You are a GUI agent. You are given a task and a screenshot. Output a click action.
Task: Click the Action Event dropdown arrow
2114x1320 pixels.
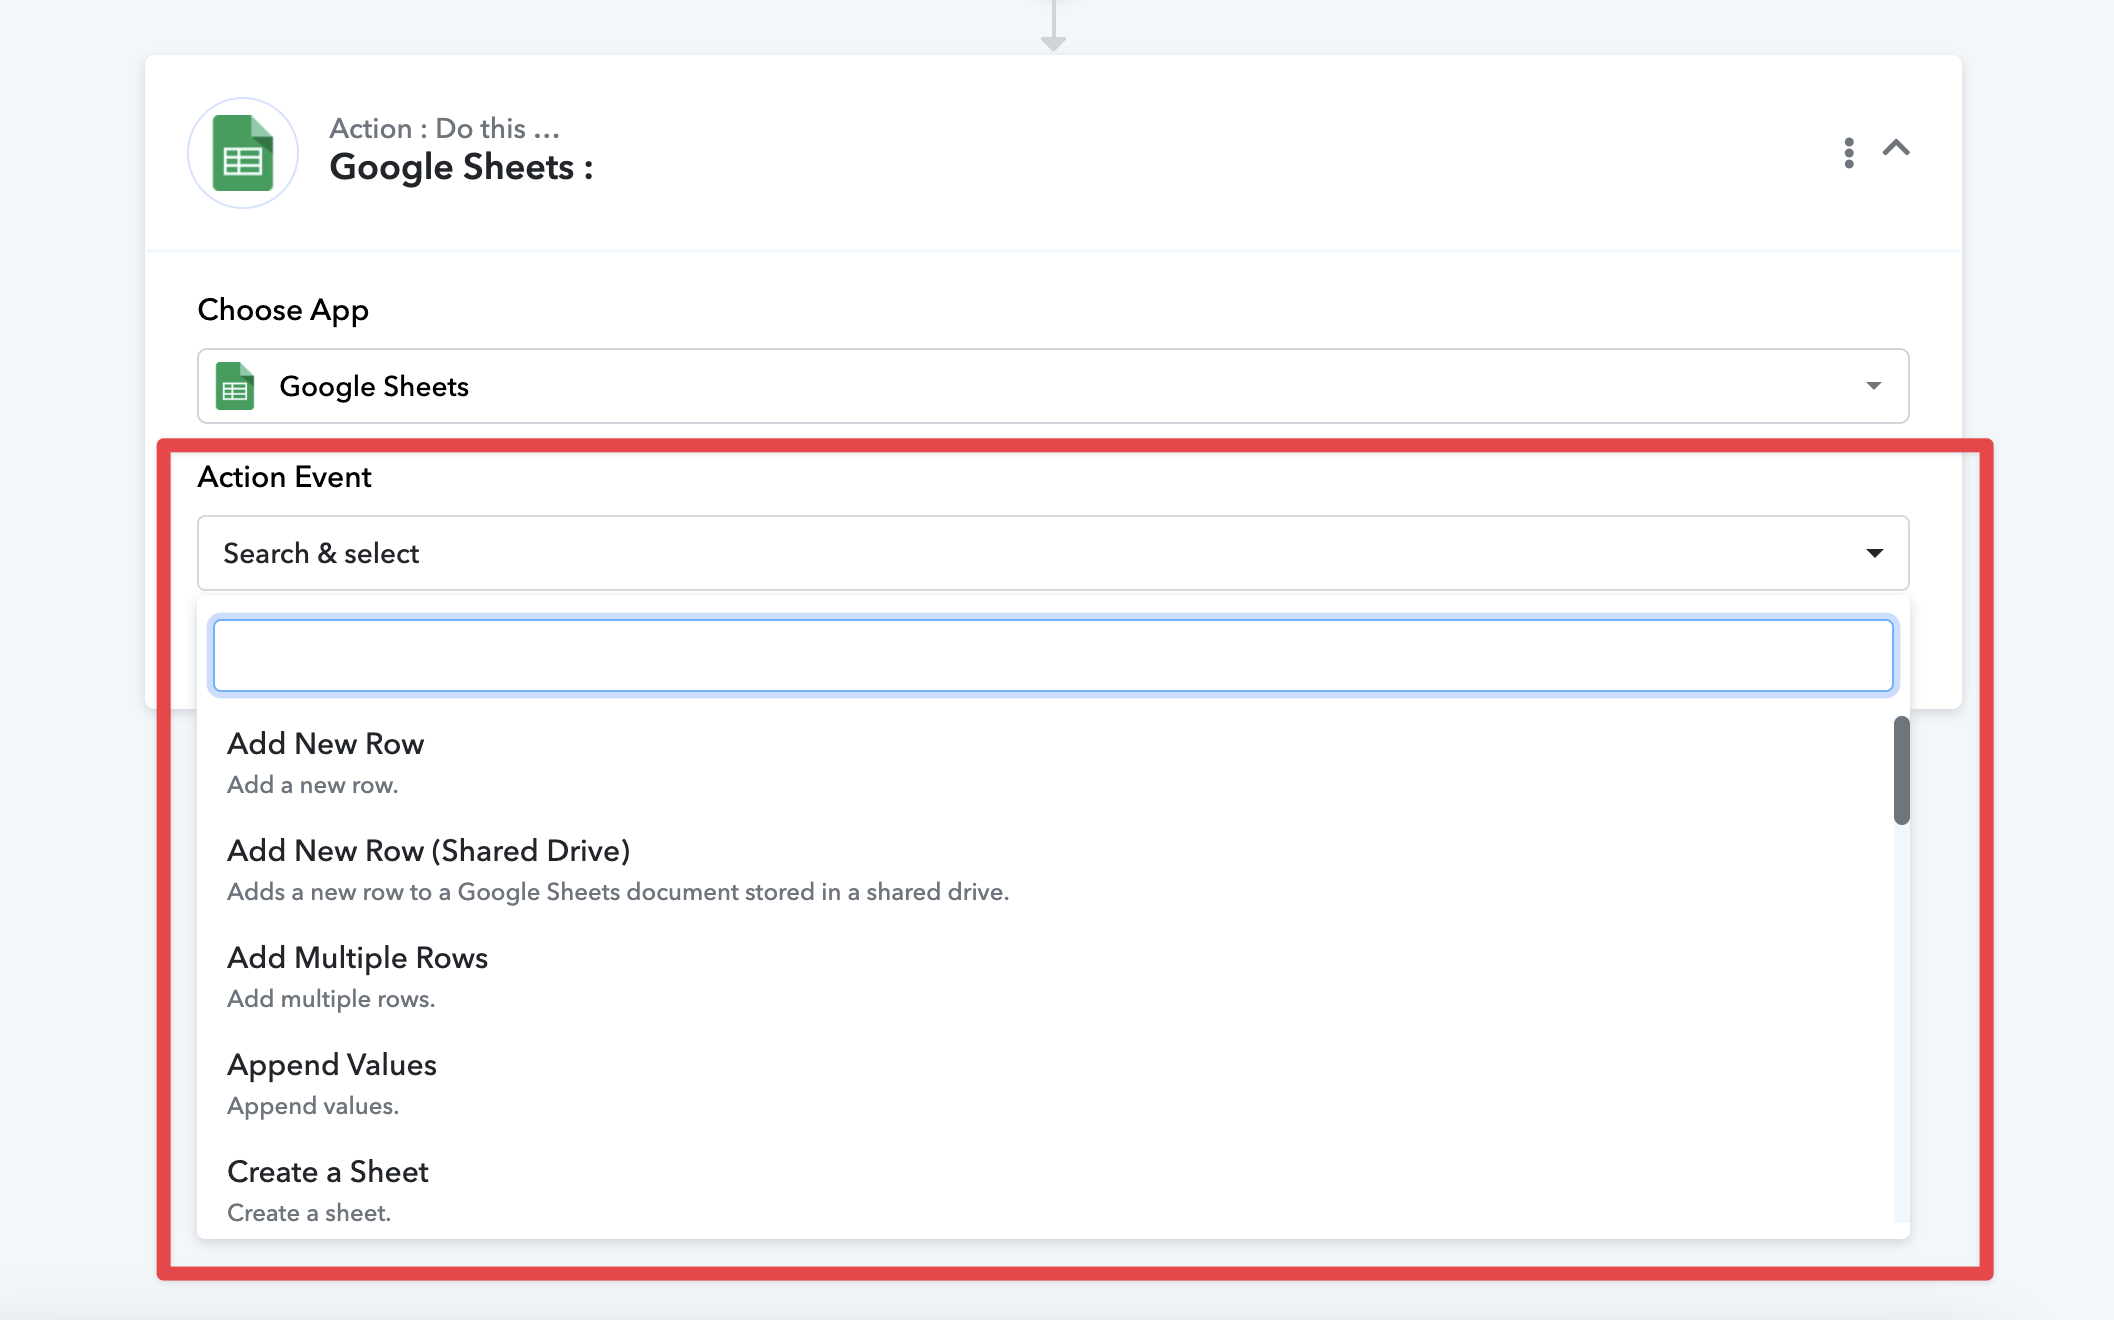pyautogui.click(x=1873, y=553)
